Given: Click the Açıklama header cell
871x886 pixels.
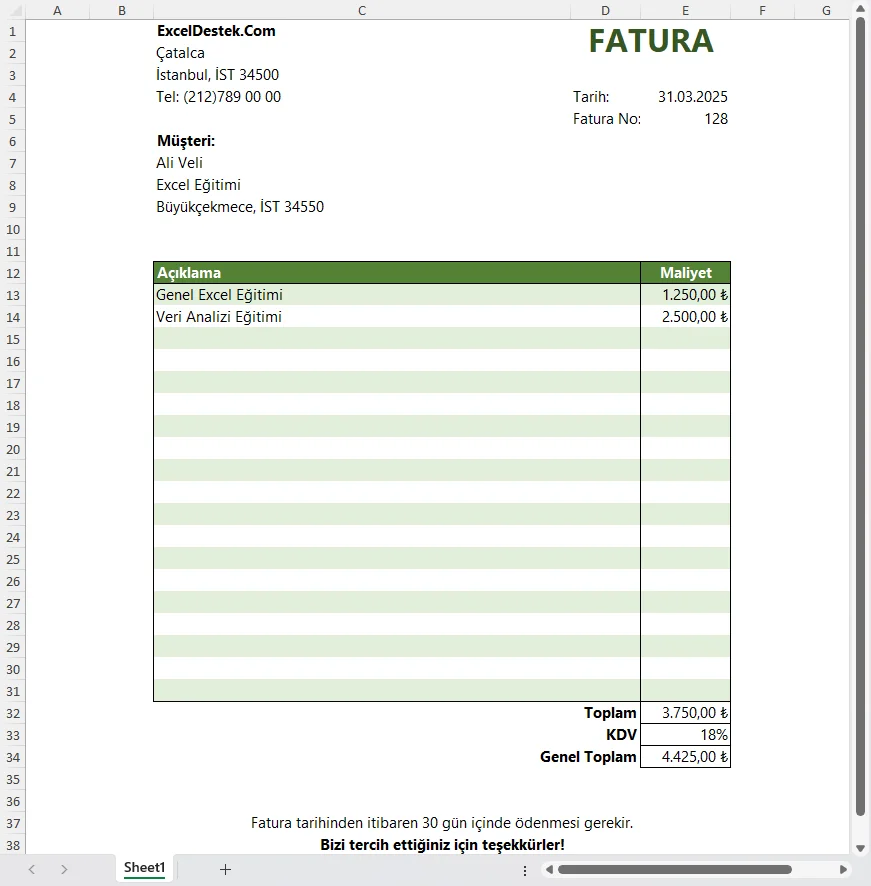Looking at the screenshot, I should pyautogui.click(x=395, y=272).
